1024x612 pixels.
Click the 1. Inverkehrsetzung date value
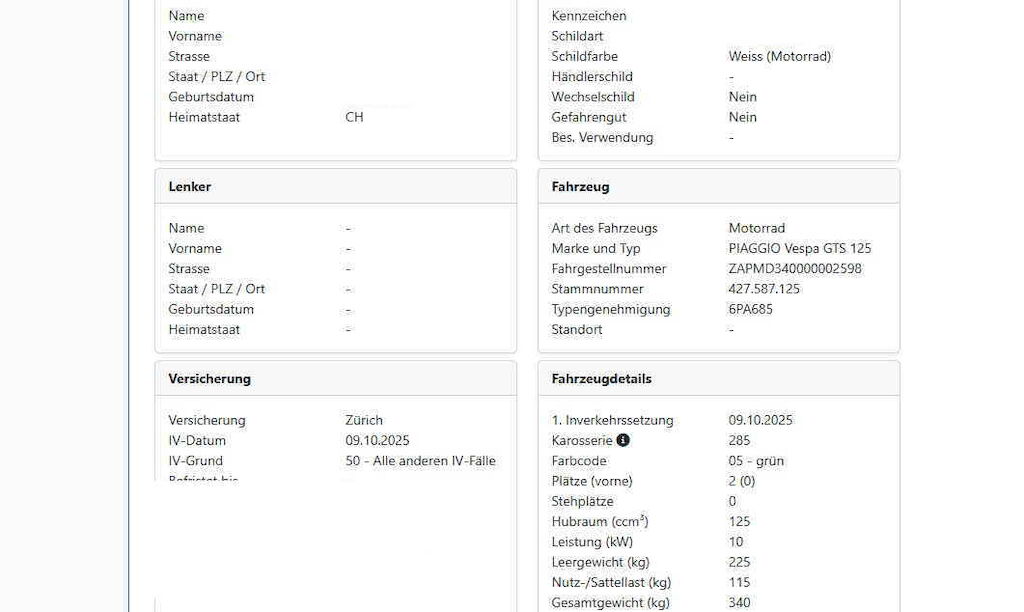[x=760, y=420]
